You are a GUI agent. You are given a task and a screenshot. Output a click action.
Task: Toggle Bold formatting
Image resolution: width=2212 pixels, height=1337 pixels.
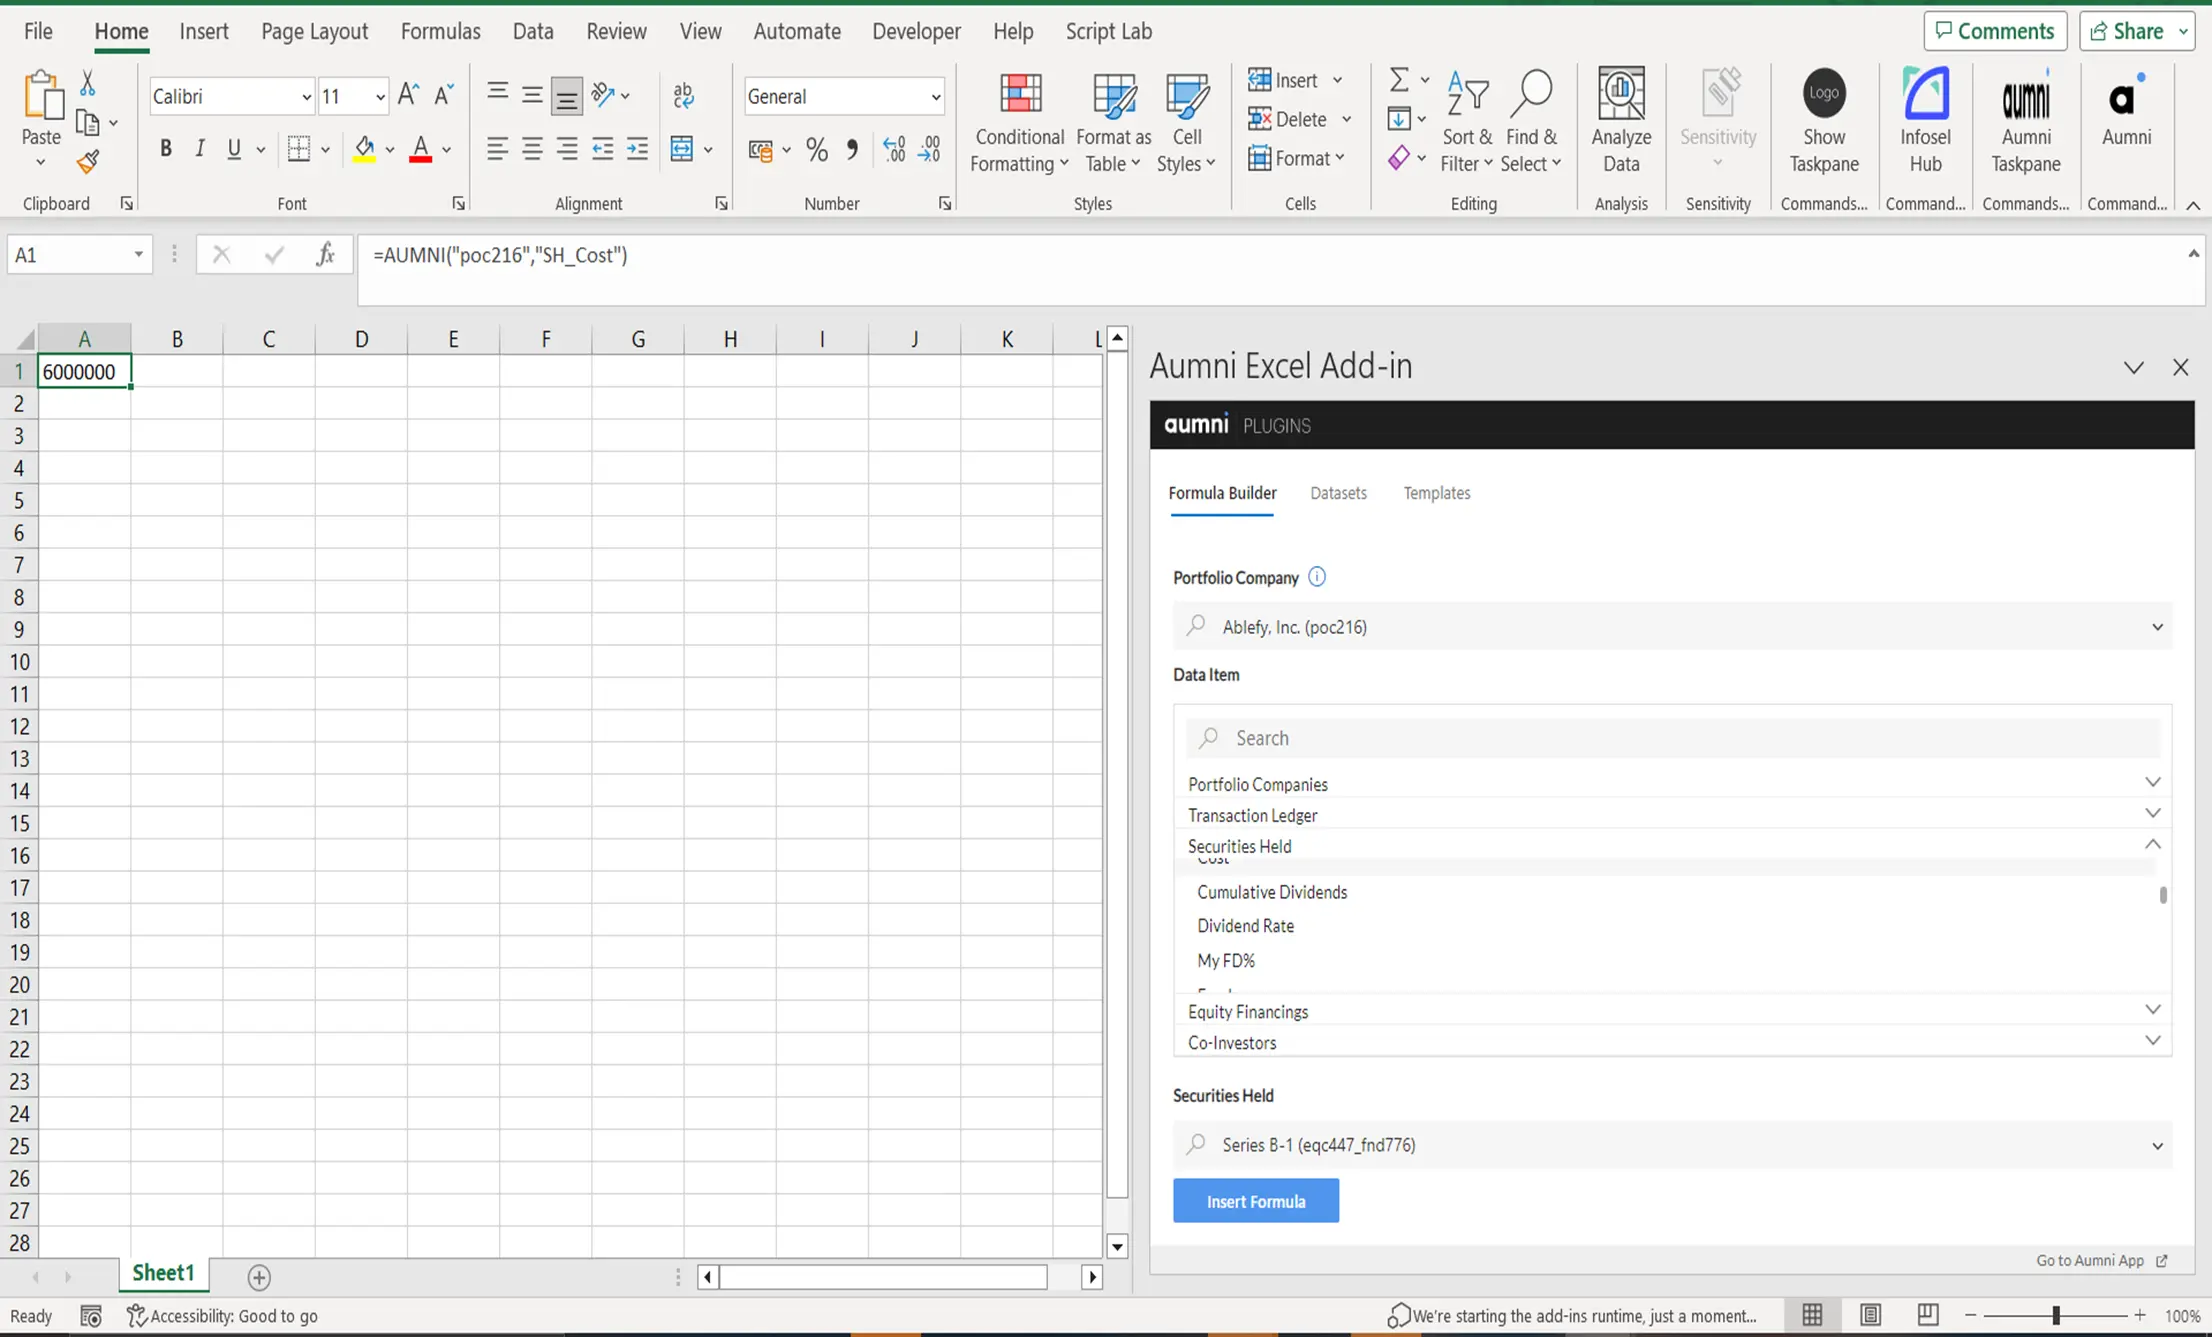point(166,149)
